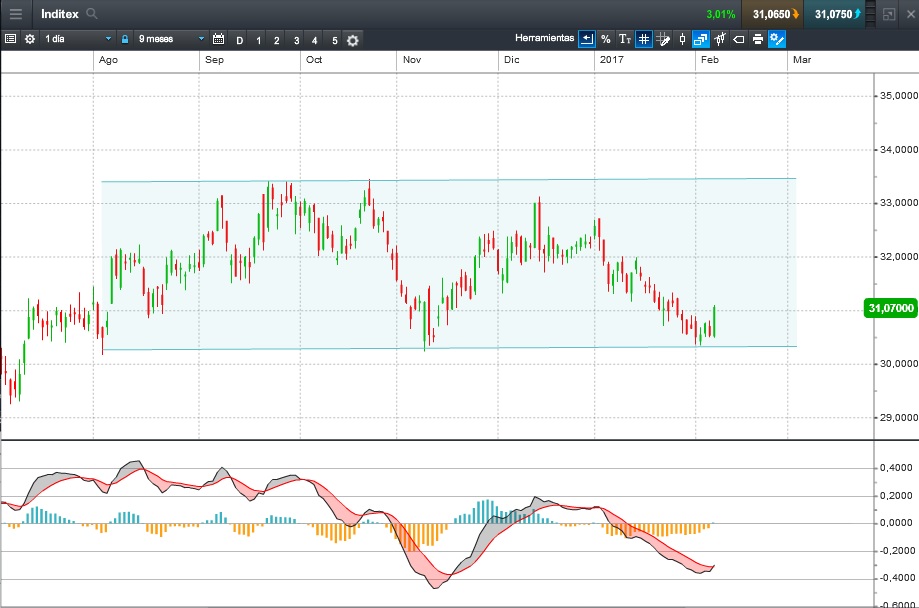Click the sell price 31,0650 button
Viewport: 919px width, 608px height.
pyautogui.click(x=772, y=14)
